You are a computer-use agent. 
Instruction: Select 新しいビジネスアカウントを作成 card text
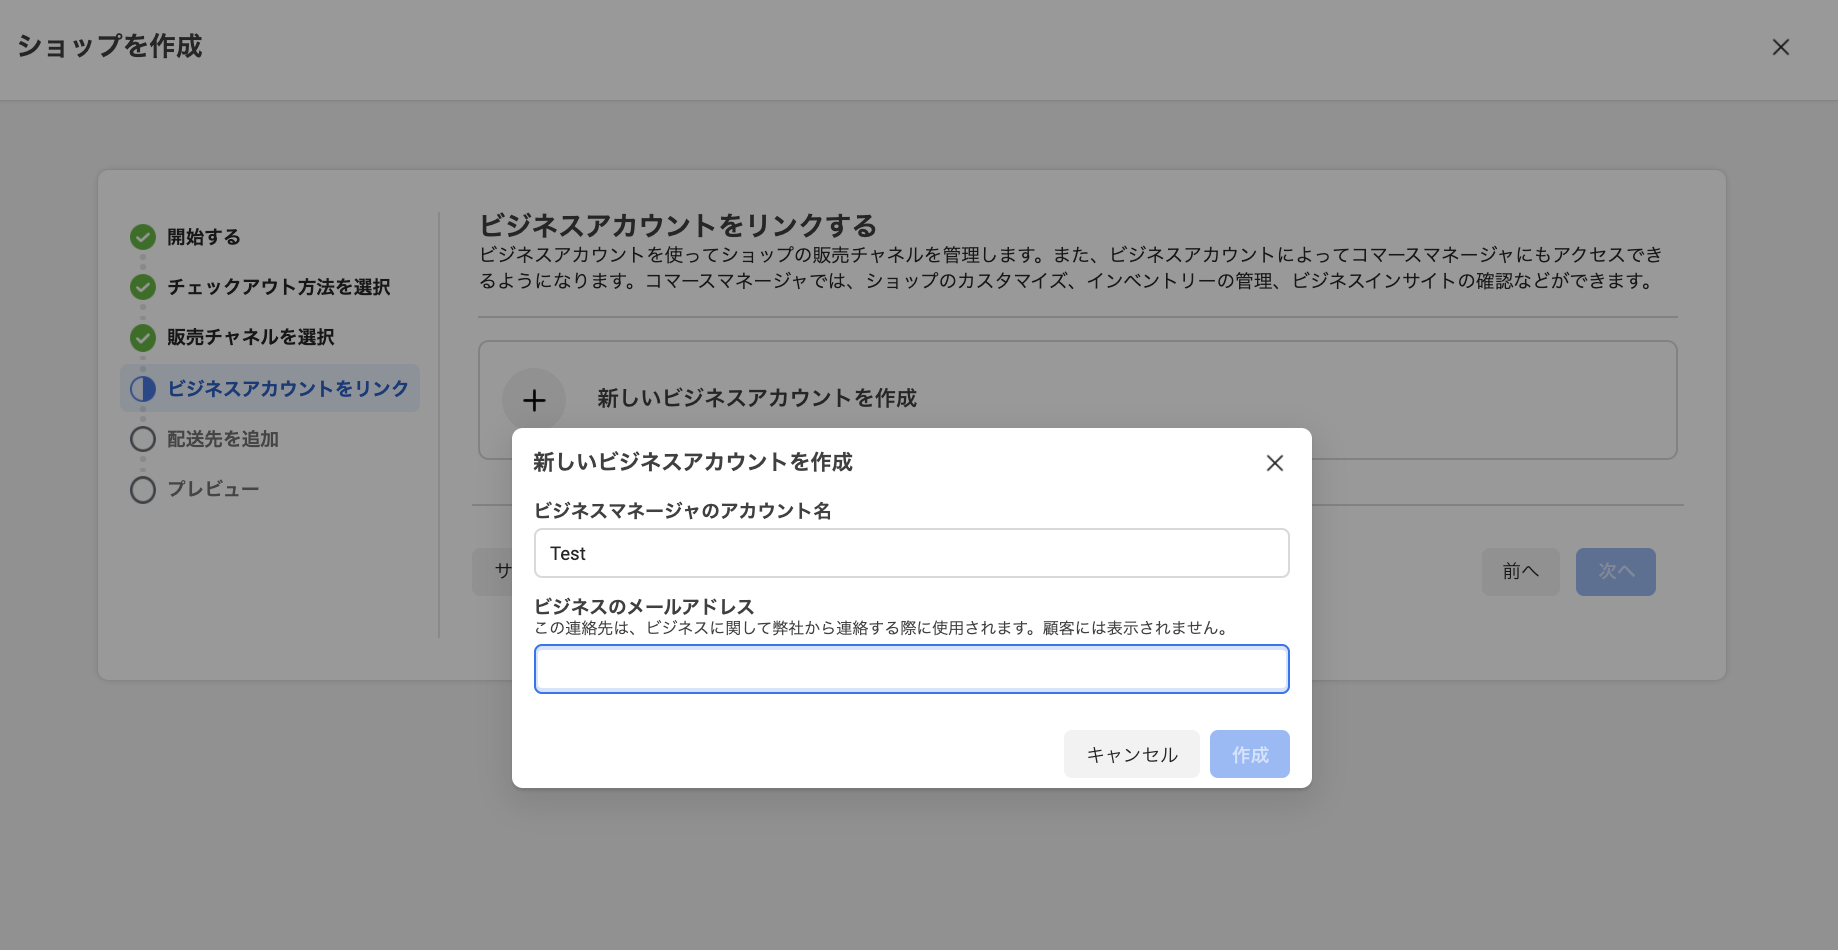(x=756, y=398)
